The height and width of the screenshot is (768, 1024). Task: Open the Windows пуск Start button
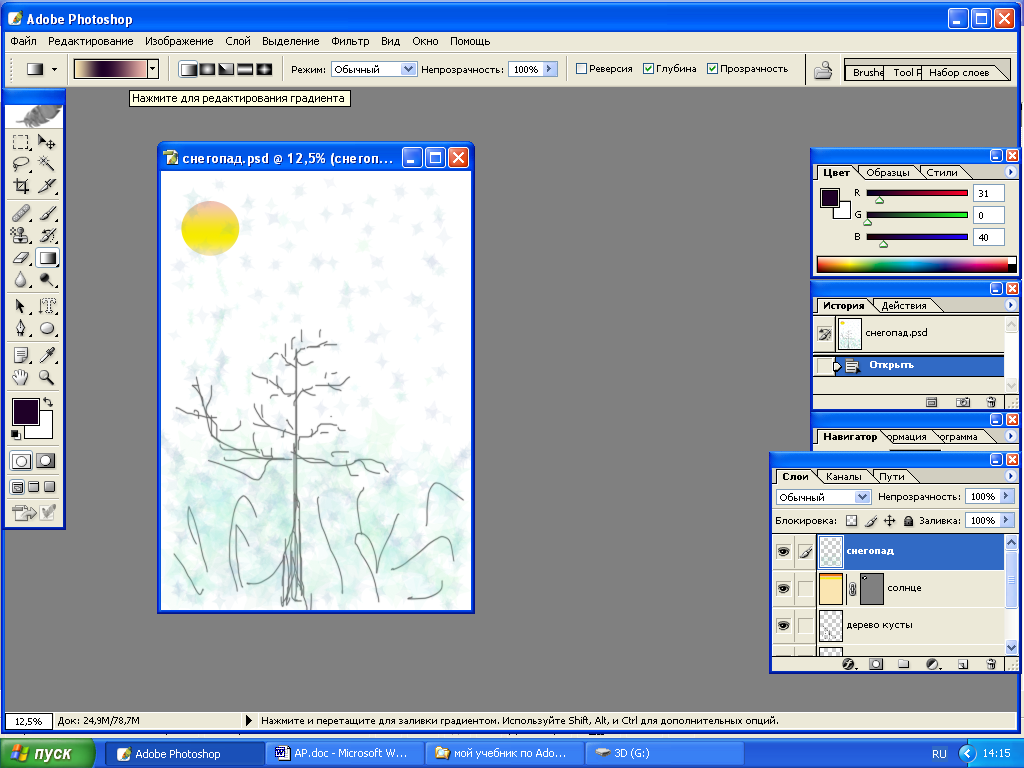[47, 754]
